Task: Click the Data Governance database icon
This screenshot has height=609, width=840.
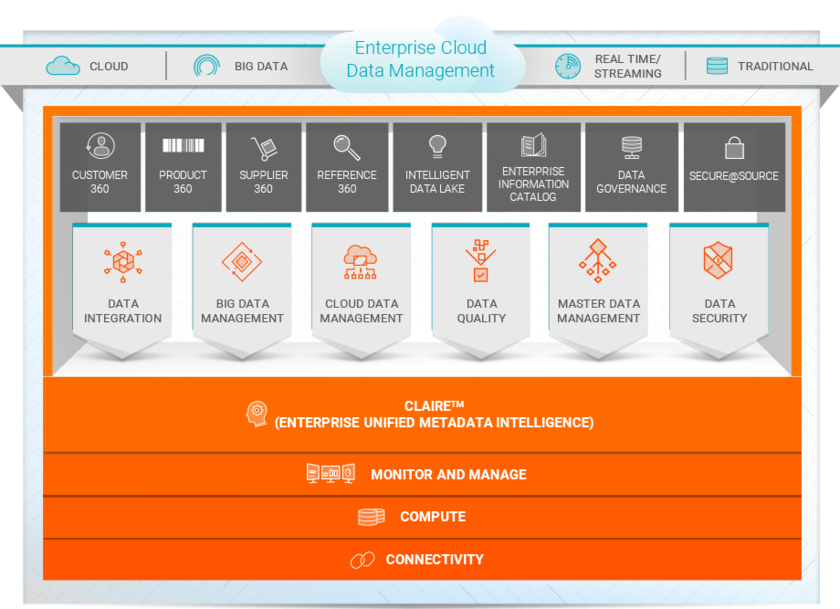Action: (x=631, y=147)
